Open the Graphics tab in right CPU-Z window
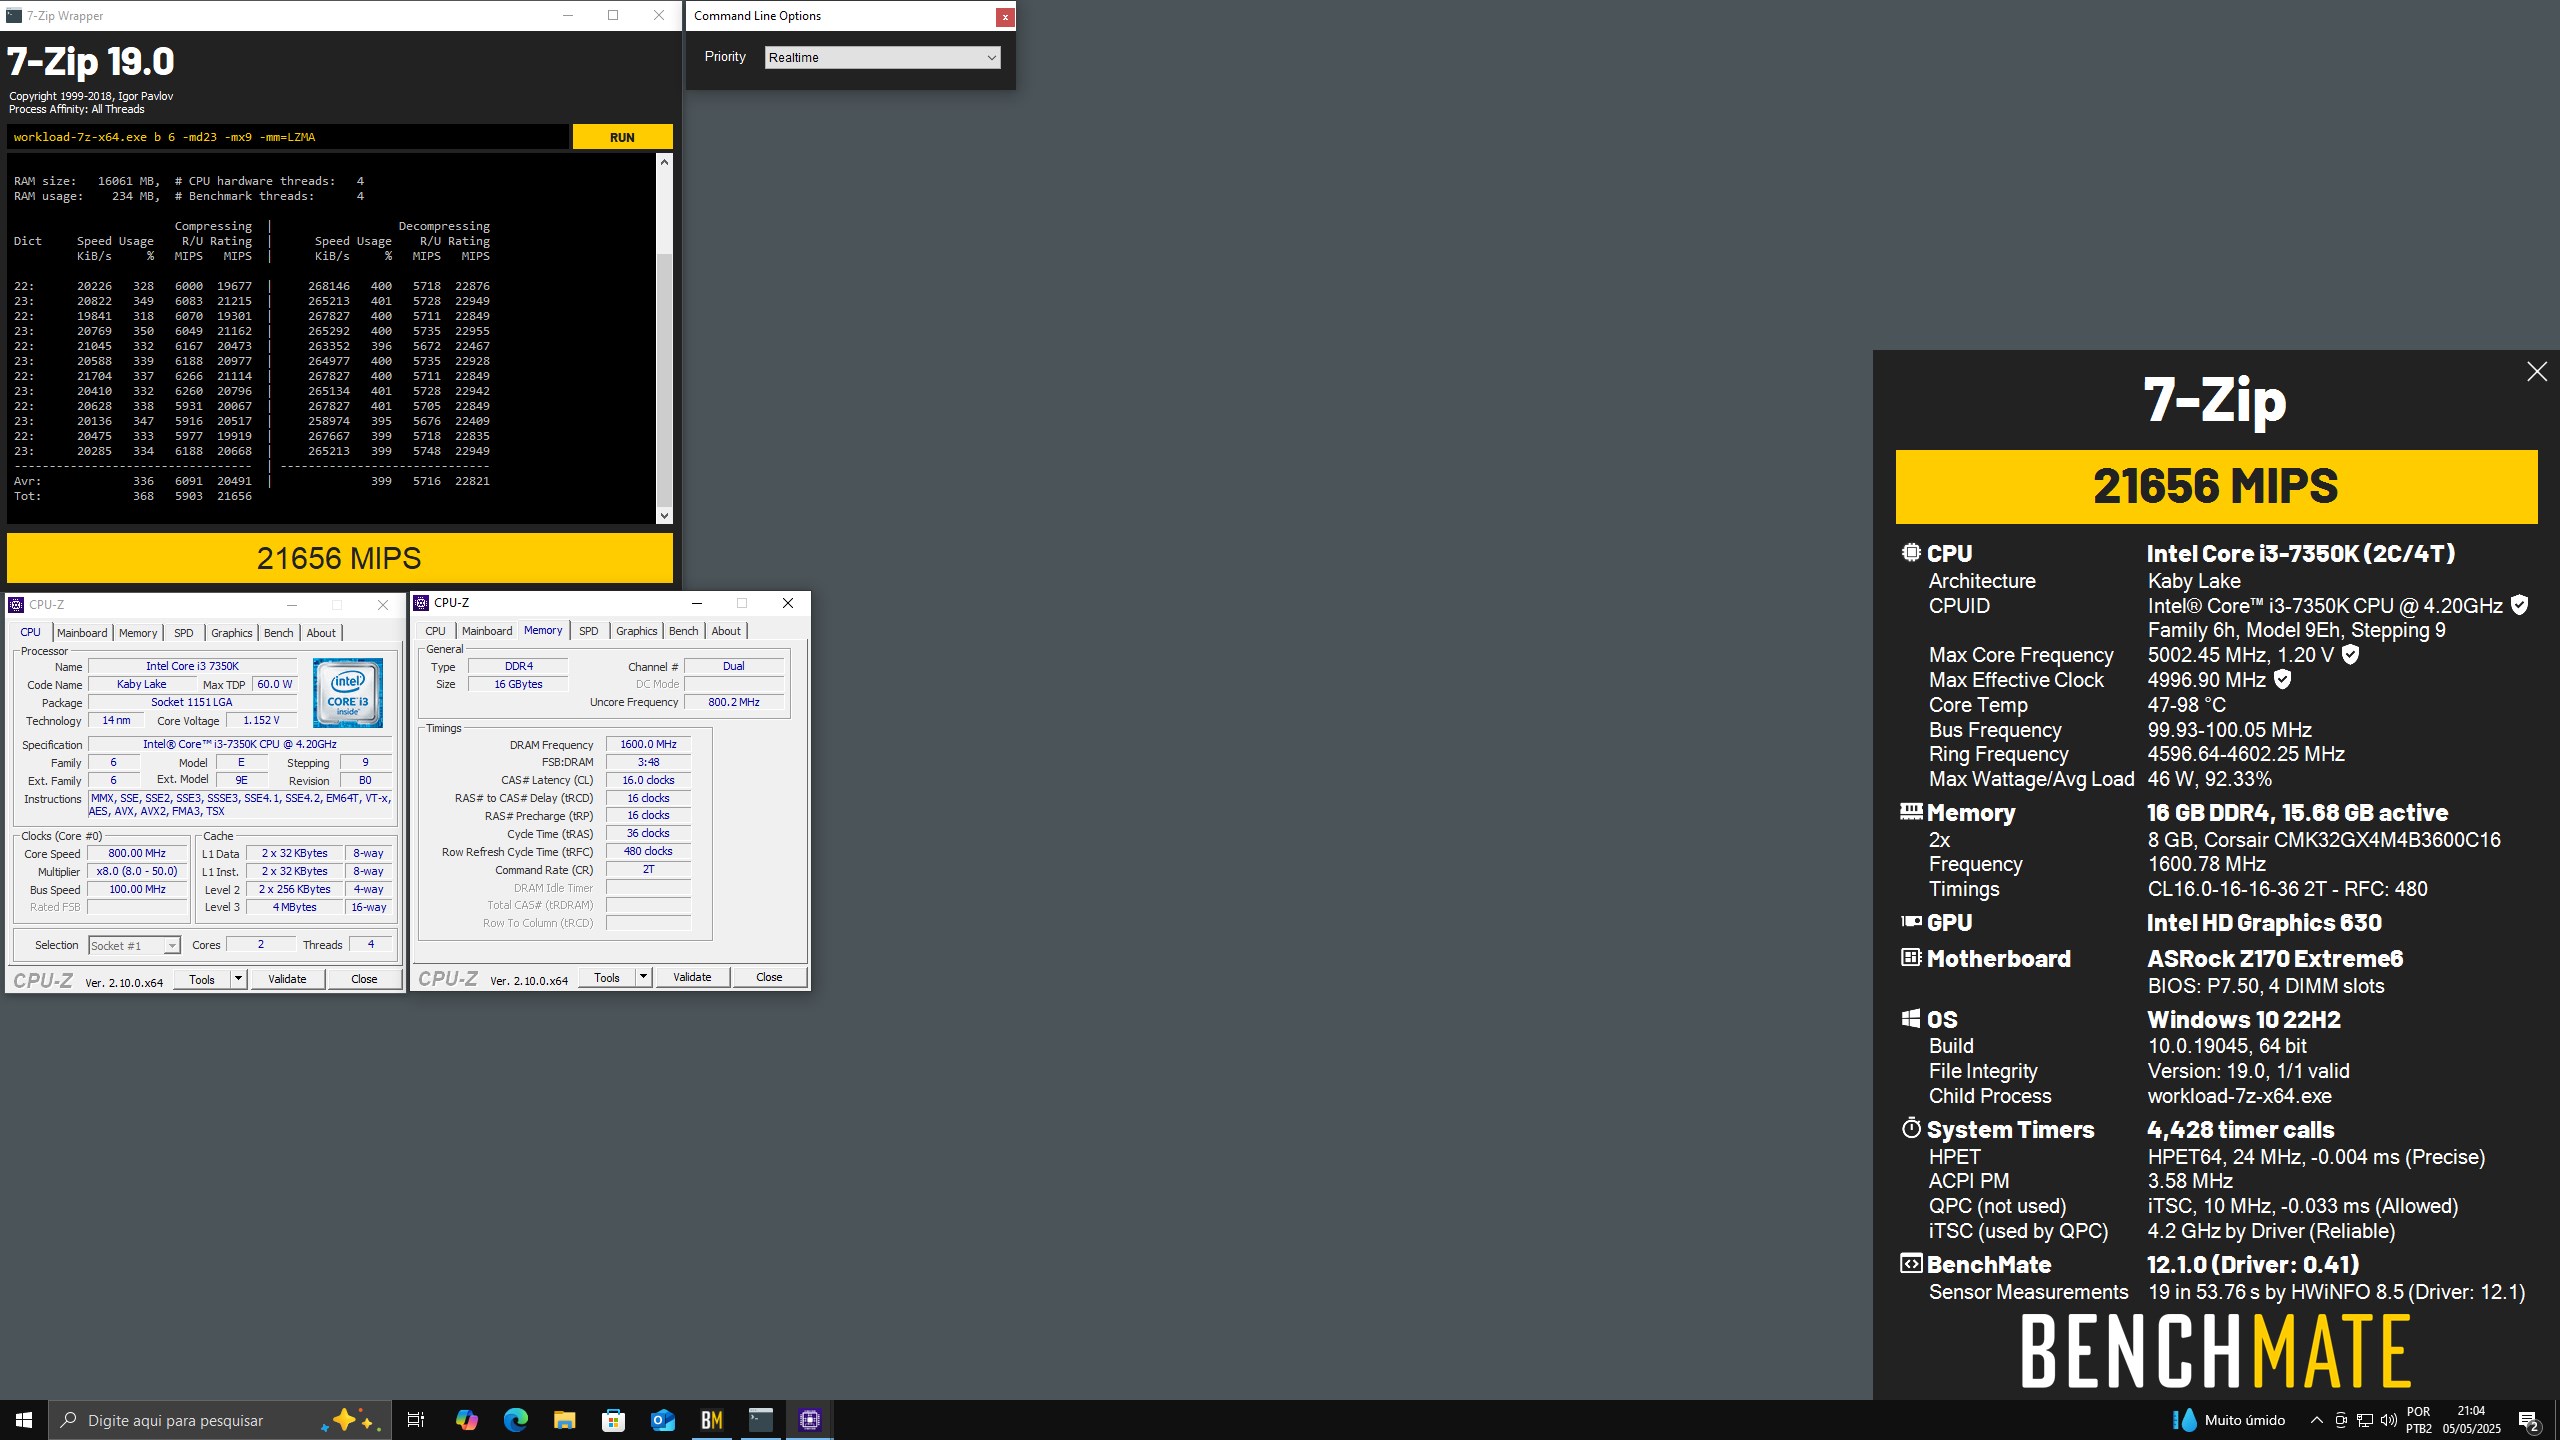The image size is (2560, 1440). [x=636, y=631]
